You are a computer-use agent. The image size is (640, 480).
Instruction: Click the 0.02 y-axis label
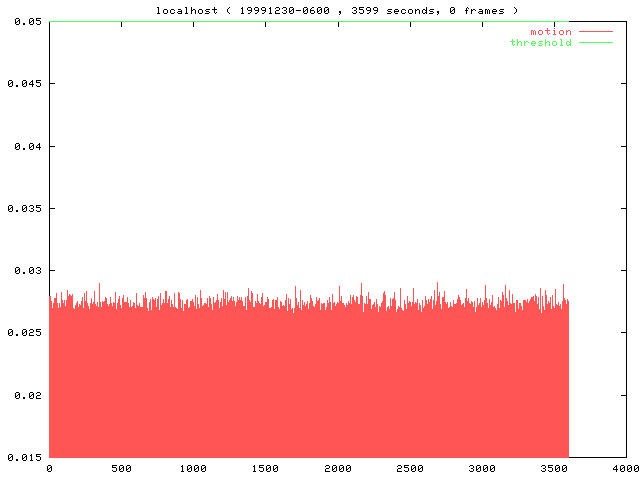click(x=20, y=395)
